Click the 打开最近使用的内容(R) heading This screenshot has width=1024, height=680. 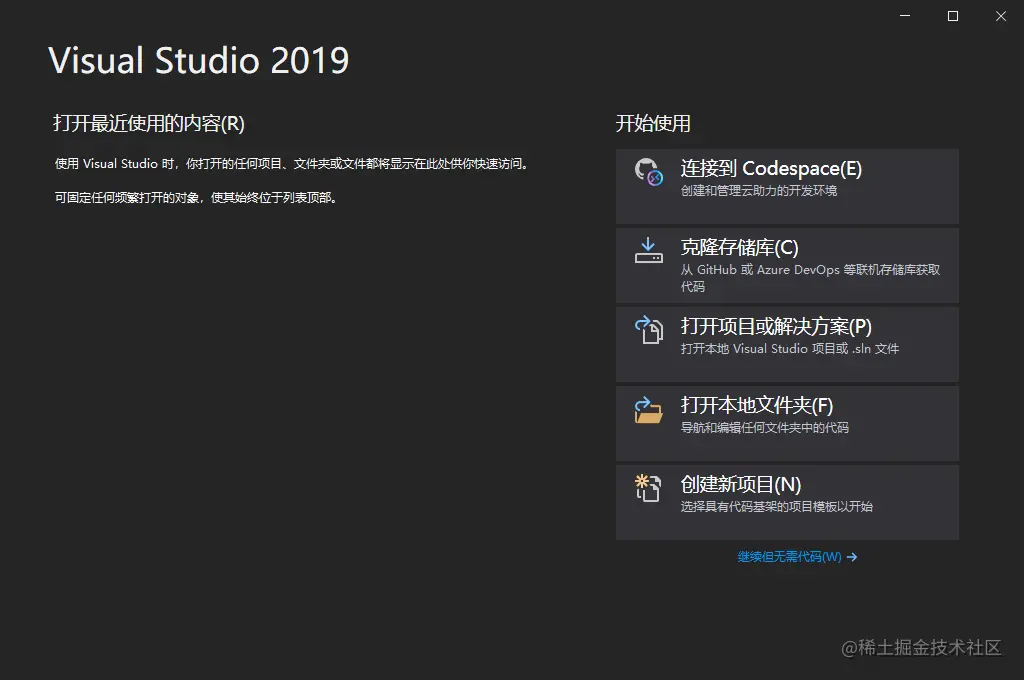click(x=149, y=123)
